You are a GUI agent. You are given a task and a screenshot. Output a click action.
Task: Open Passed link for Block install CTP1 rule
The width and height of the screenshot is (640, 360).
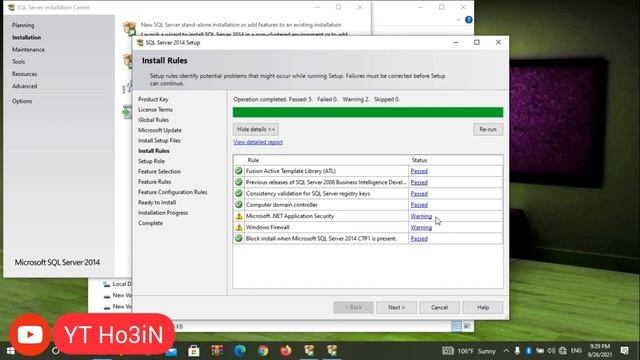click(x=419, y=238)
